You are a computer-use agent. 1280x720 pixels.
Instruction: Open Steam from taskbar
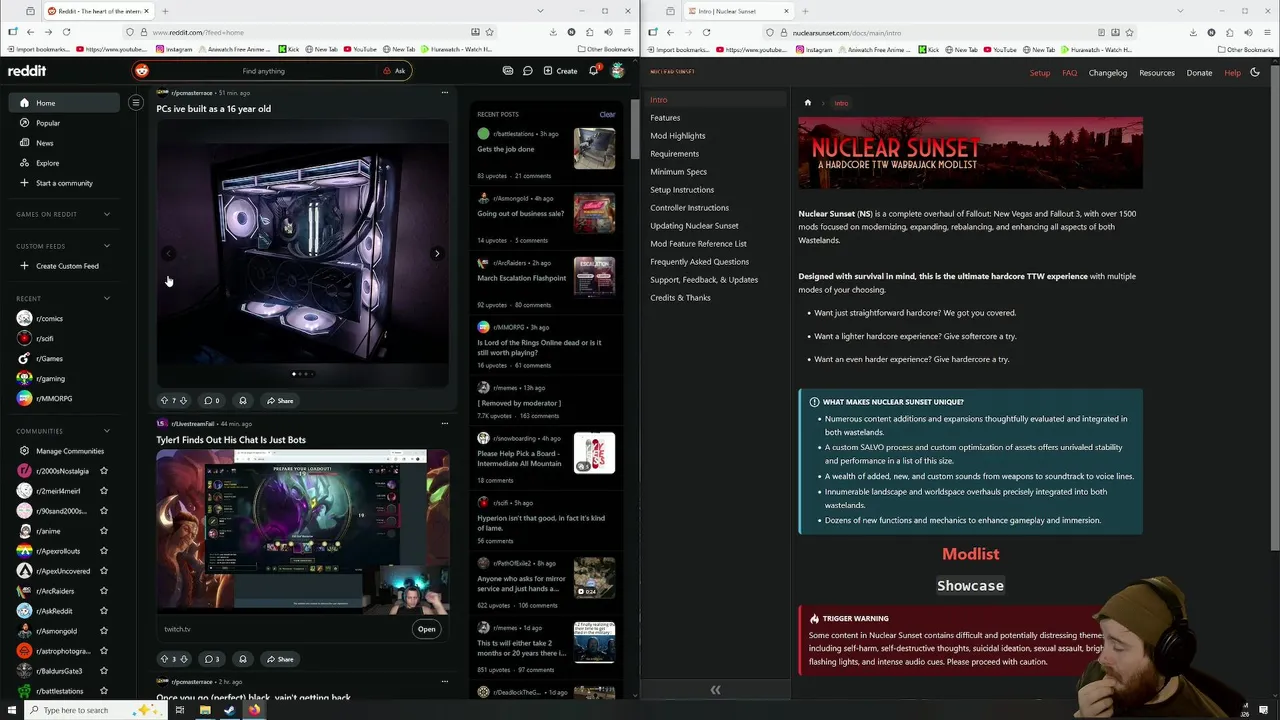point(229,710)
